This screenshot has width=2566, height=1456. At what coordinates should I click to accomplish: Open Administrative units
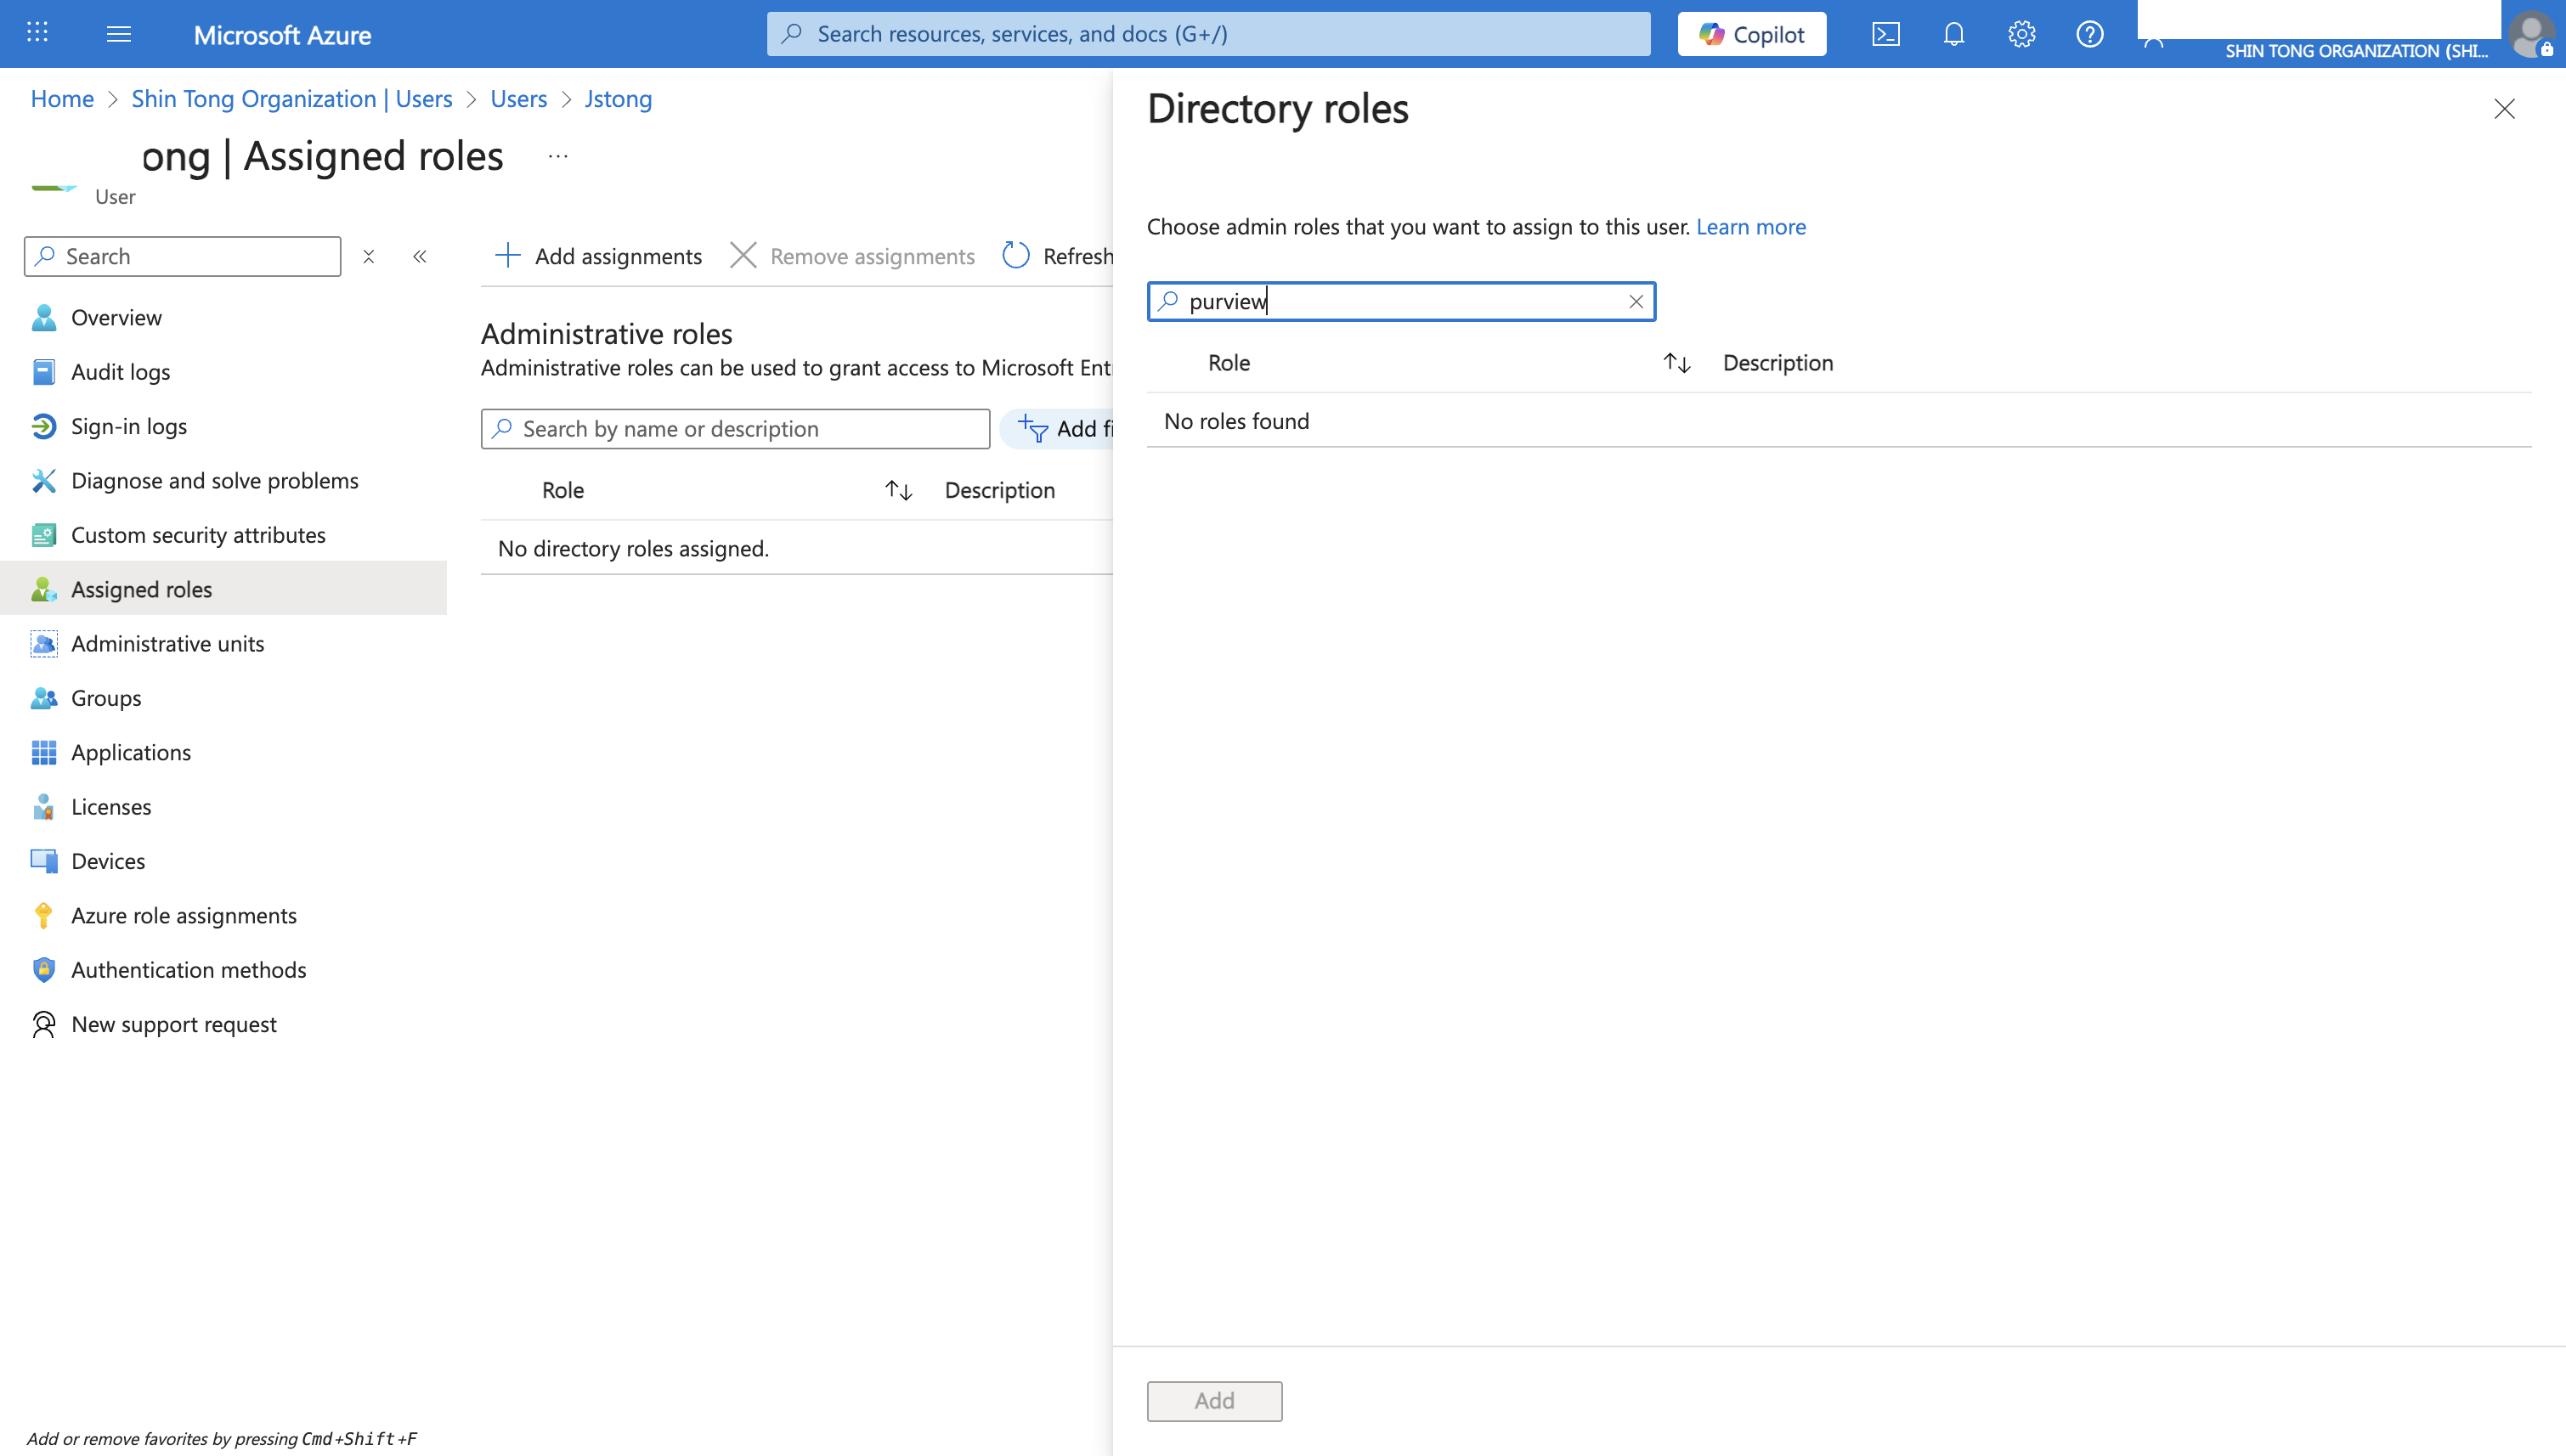pyautogui.click(x=167, y=643)
